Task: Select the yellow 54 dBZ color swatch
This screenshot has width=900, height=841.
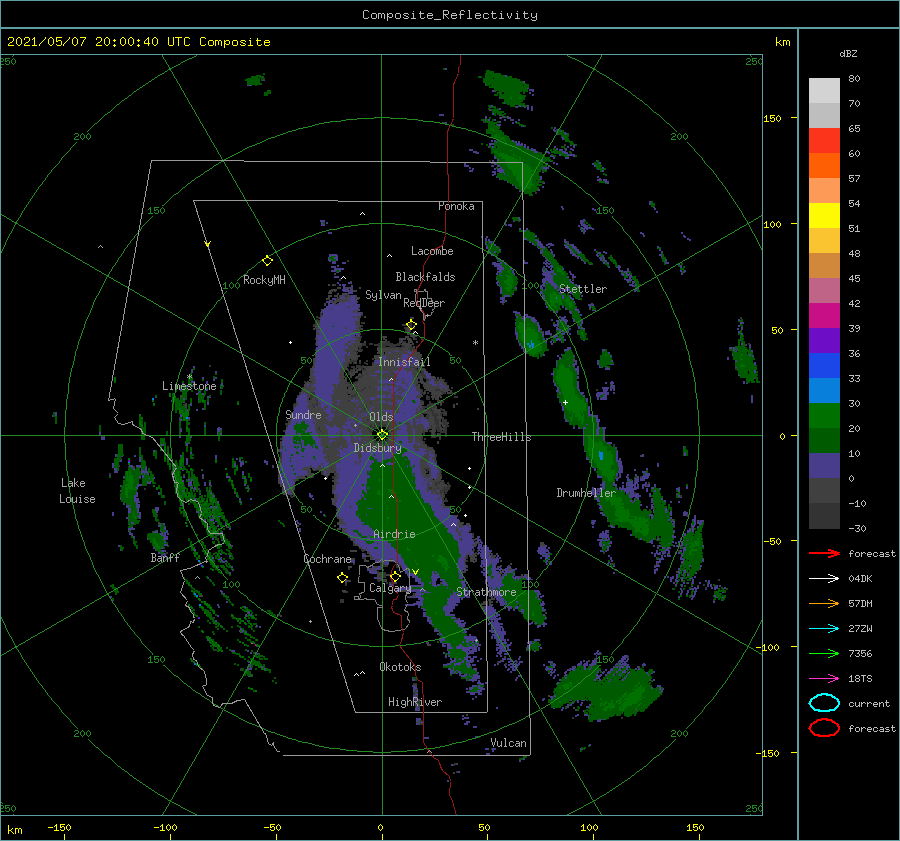Action: point(824,215)
